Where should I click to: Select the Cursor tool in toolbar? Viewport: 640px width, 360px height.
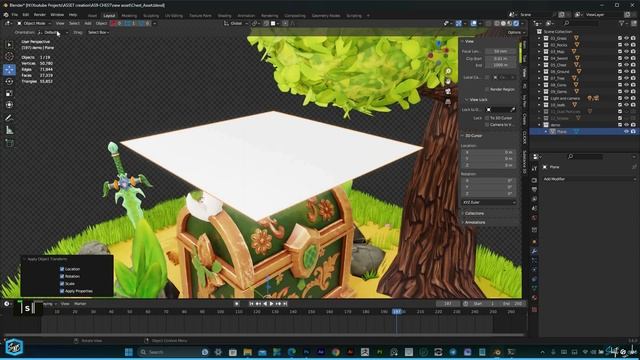(9, 57)
